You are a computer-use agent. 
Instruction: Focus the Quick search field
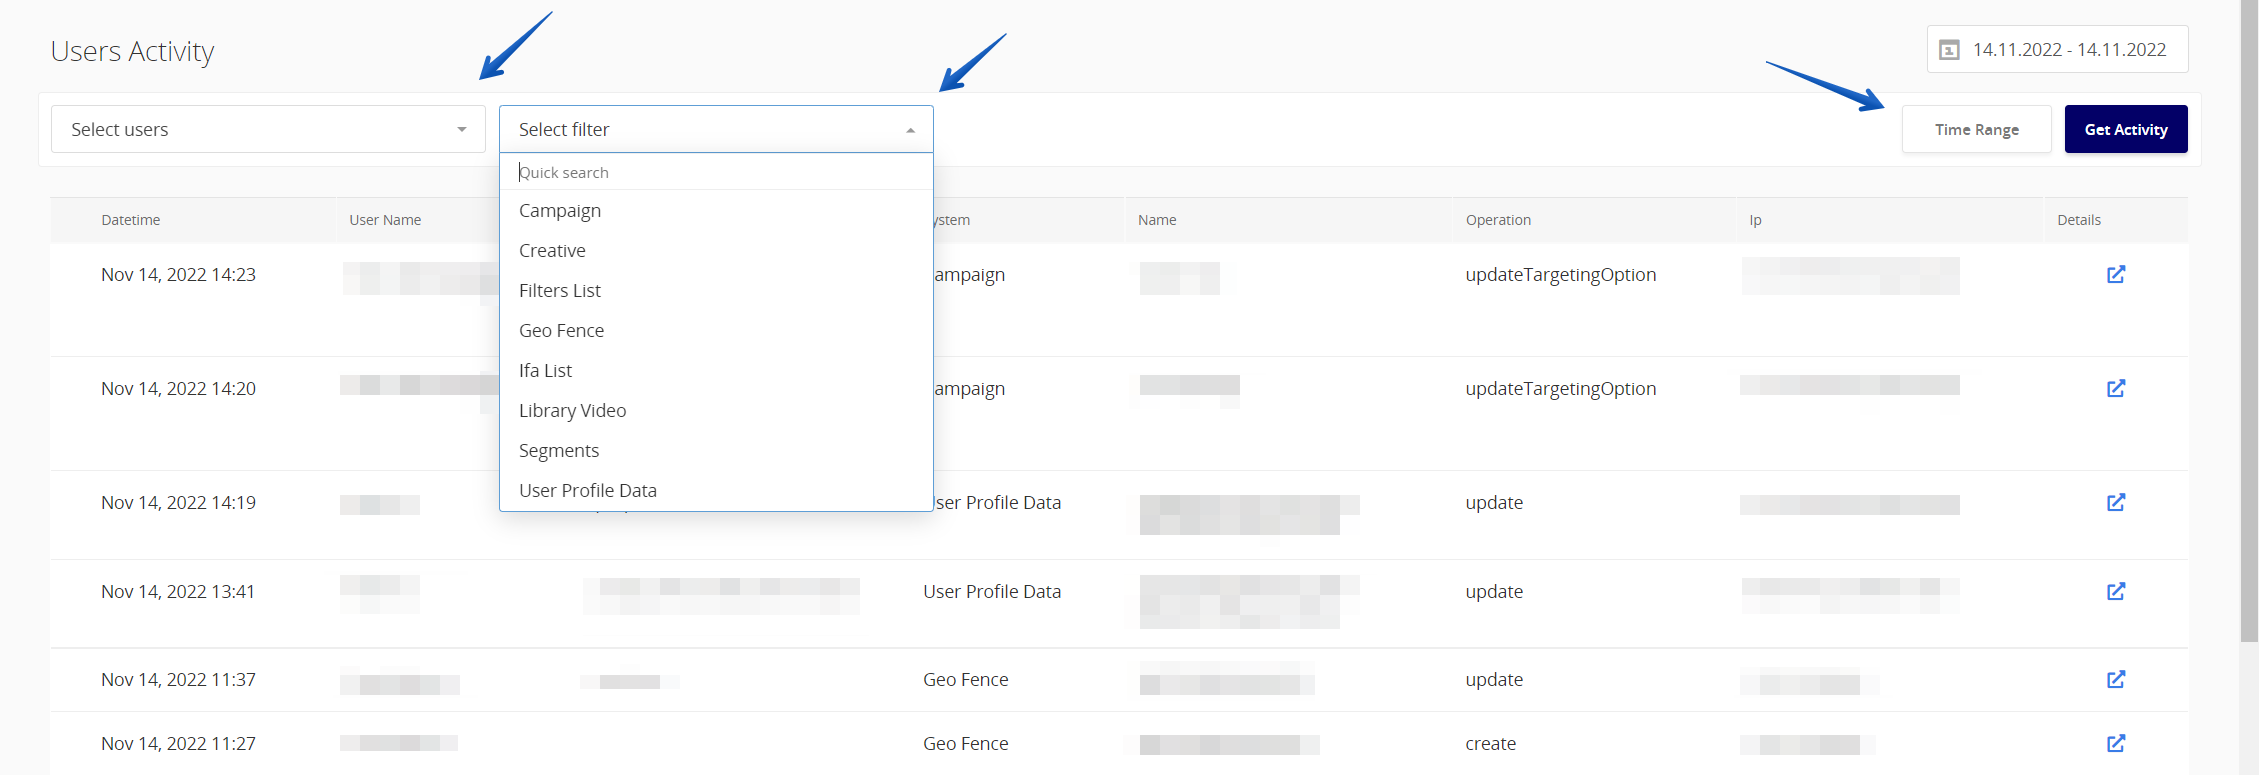(x=716, y=172)
